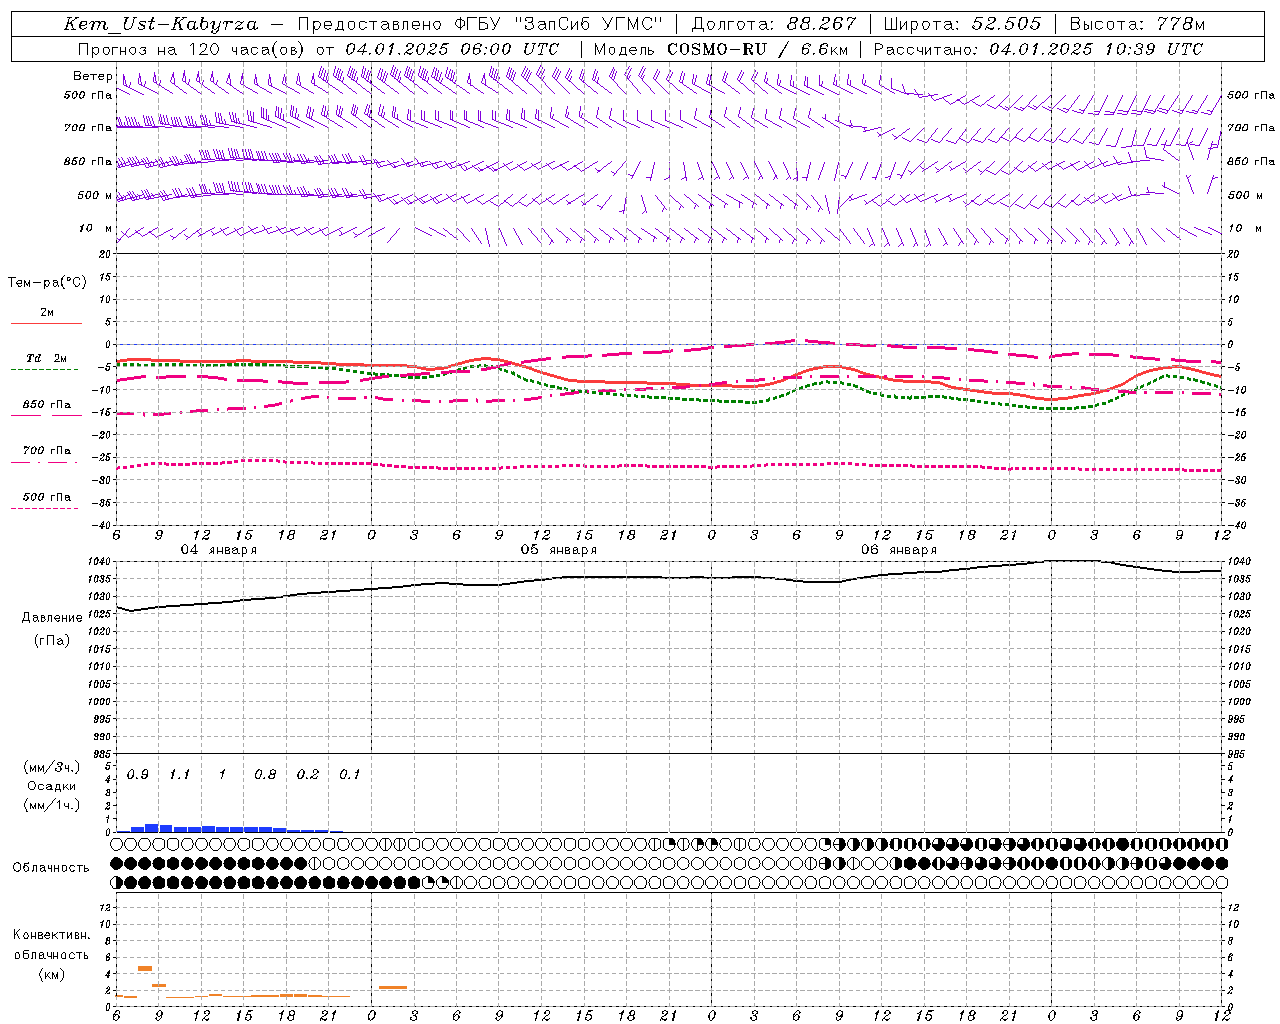The image size is (1280, 1024).
Task: Click the Тем-ра(°C) axis title
Action: 47,283
